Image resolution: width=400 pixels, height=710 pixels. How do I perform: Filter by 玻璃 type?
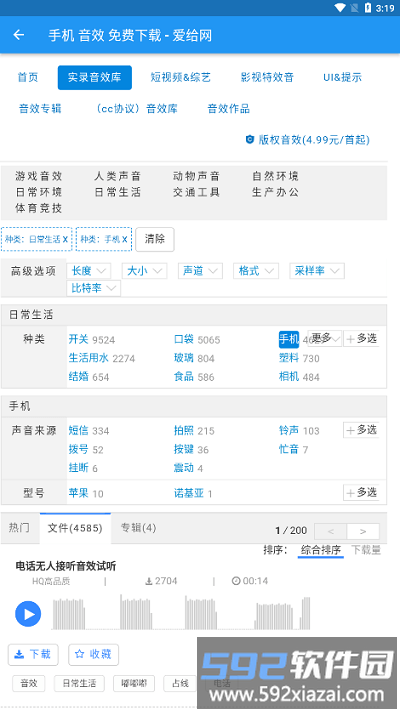click(x=184, y=358)
